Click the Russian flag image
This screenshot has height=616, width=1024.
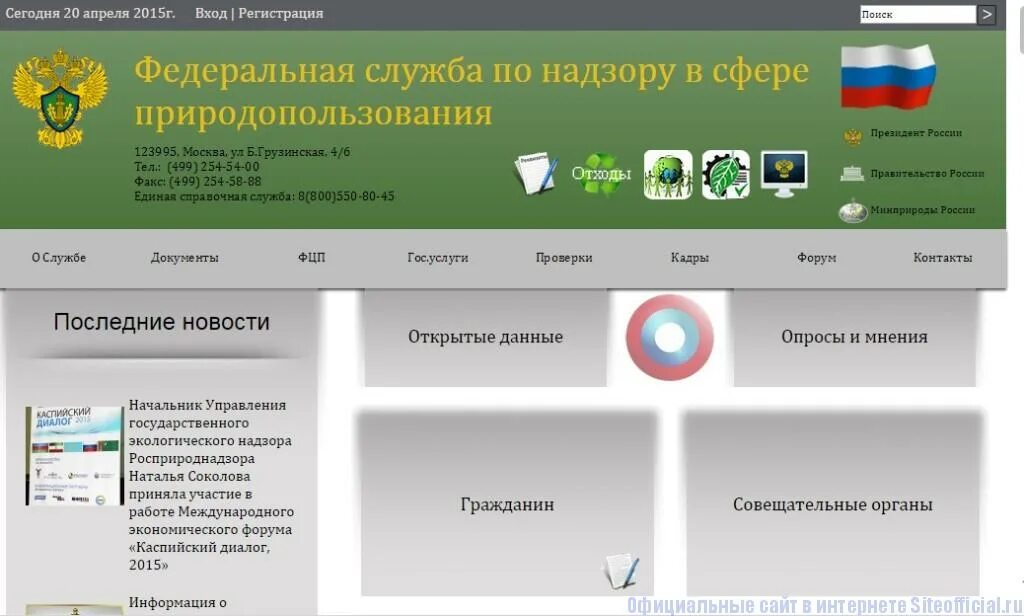coord(888,76)
